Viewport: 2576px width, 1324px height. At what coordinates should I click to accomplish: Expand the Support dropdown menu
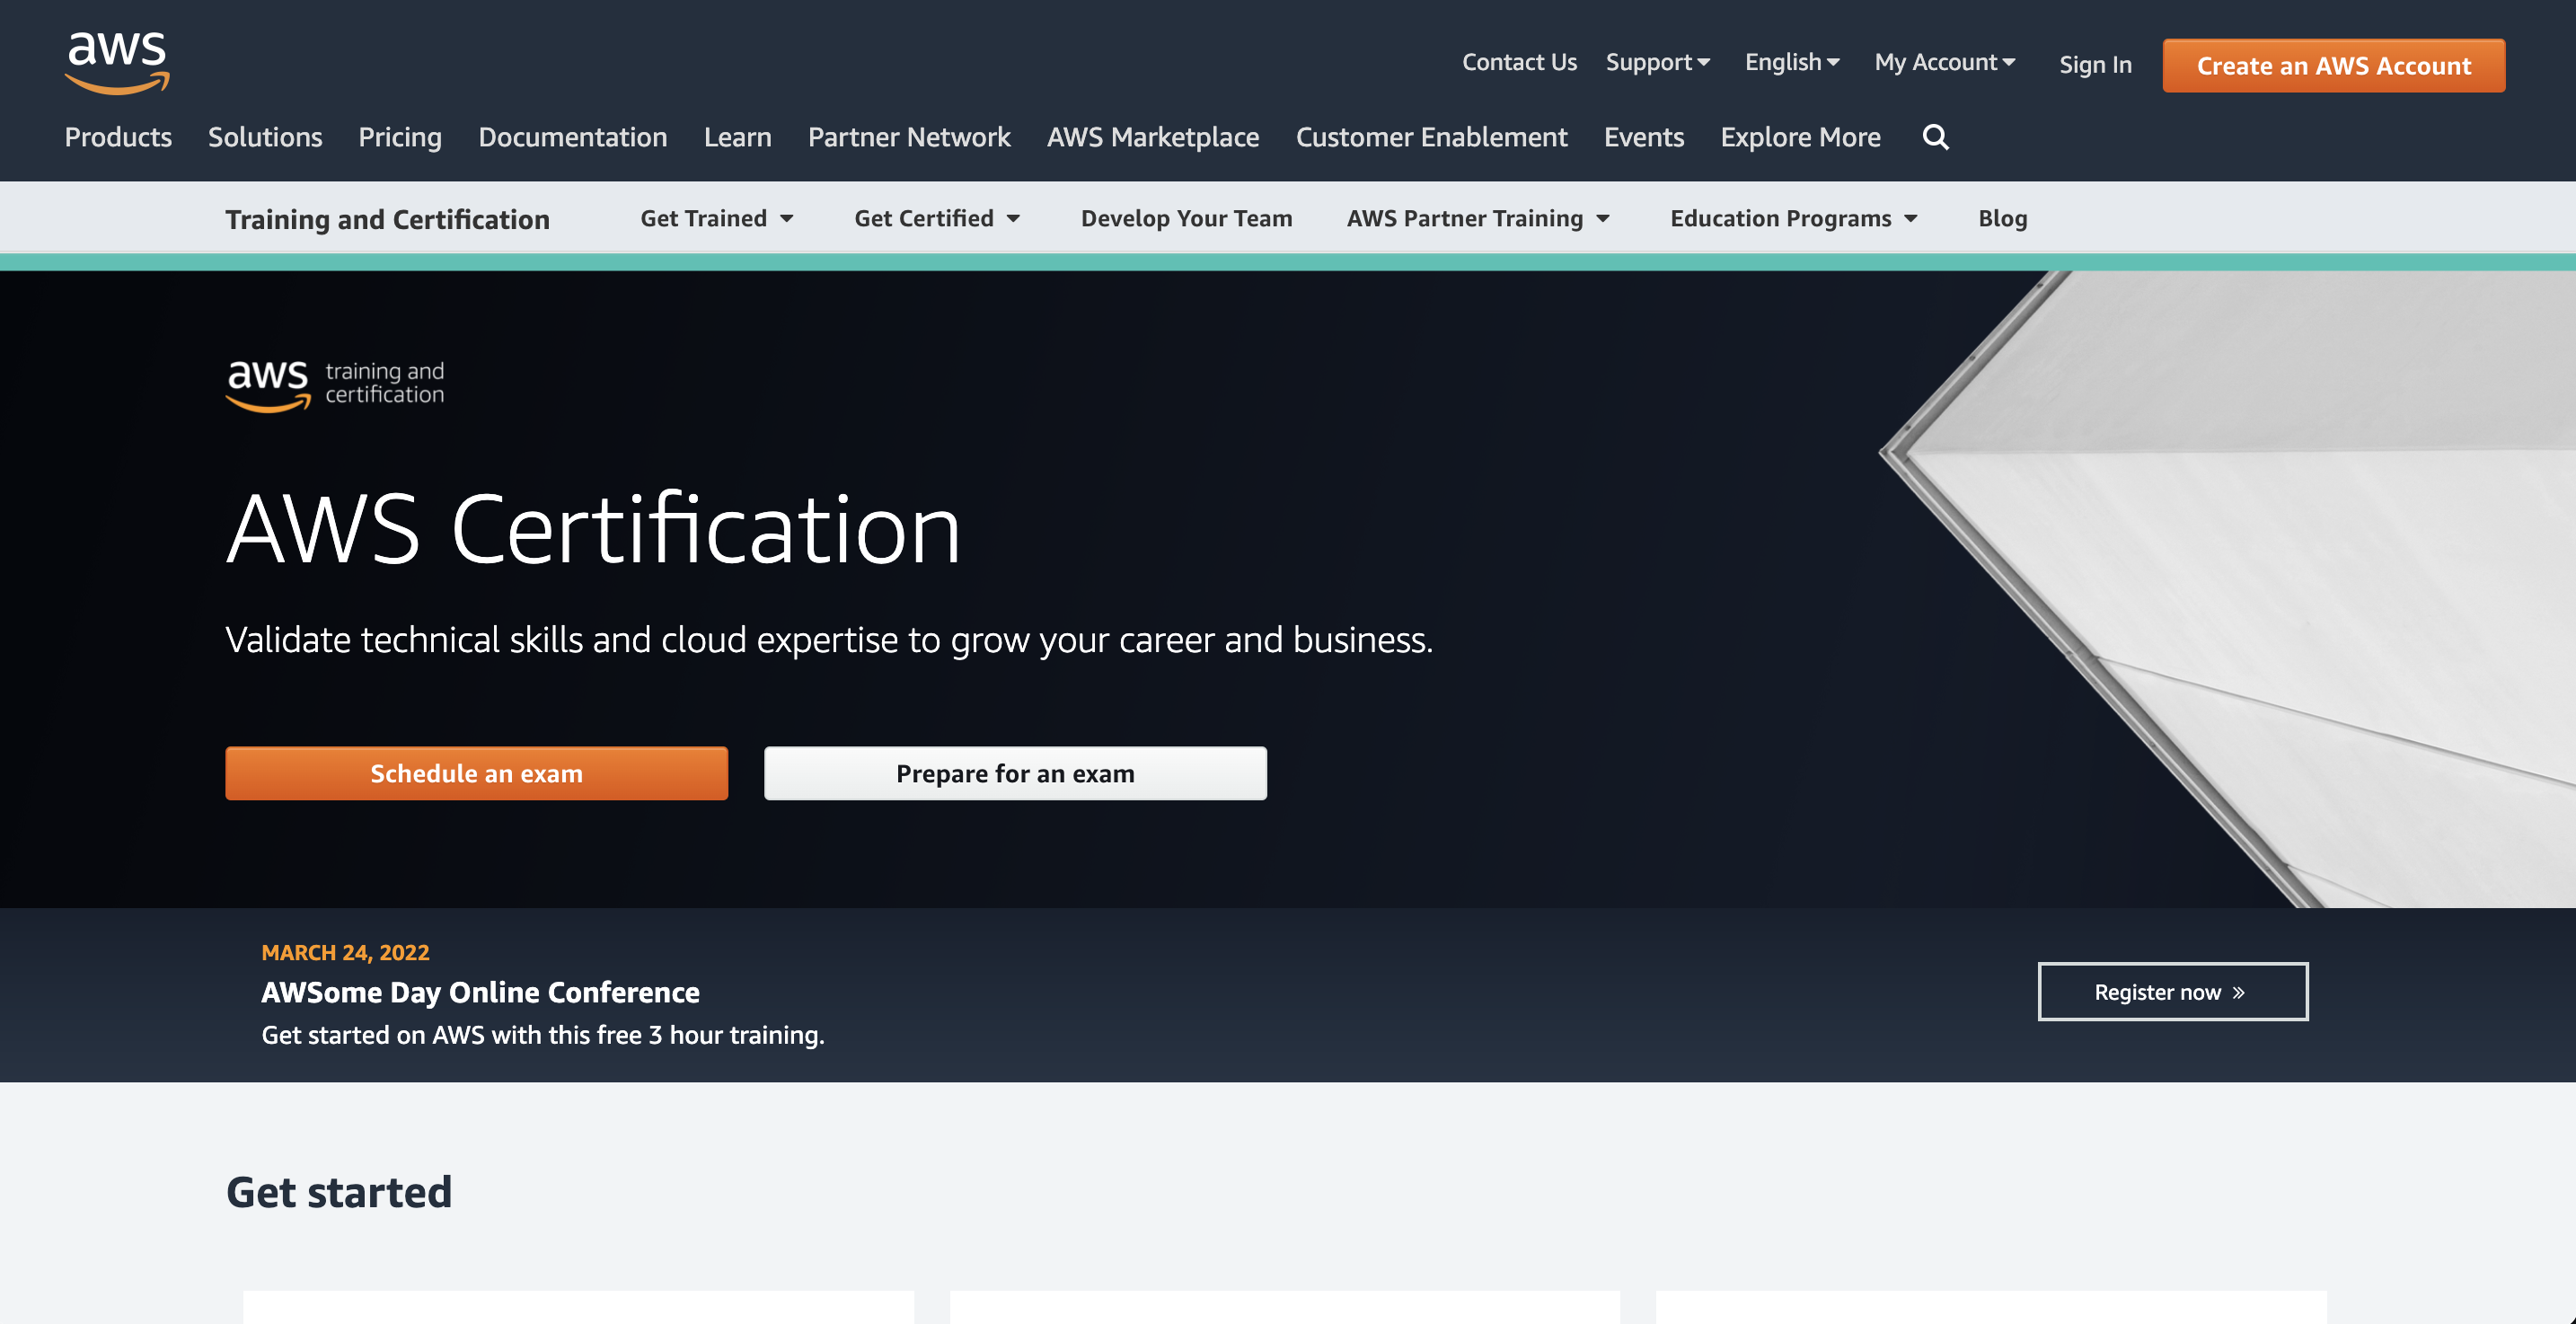click(x=1657, y=61)
